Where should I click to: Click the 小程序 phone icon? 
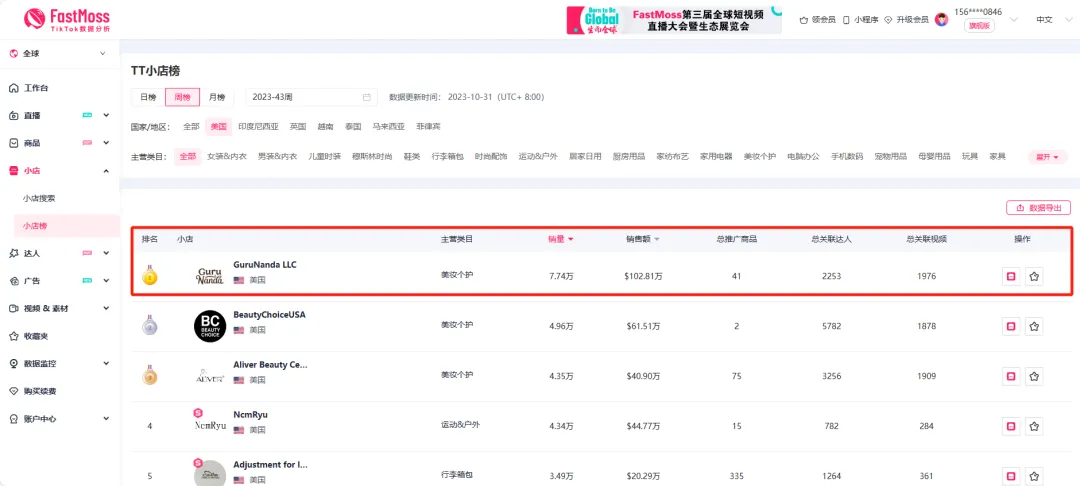(846, 20)
